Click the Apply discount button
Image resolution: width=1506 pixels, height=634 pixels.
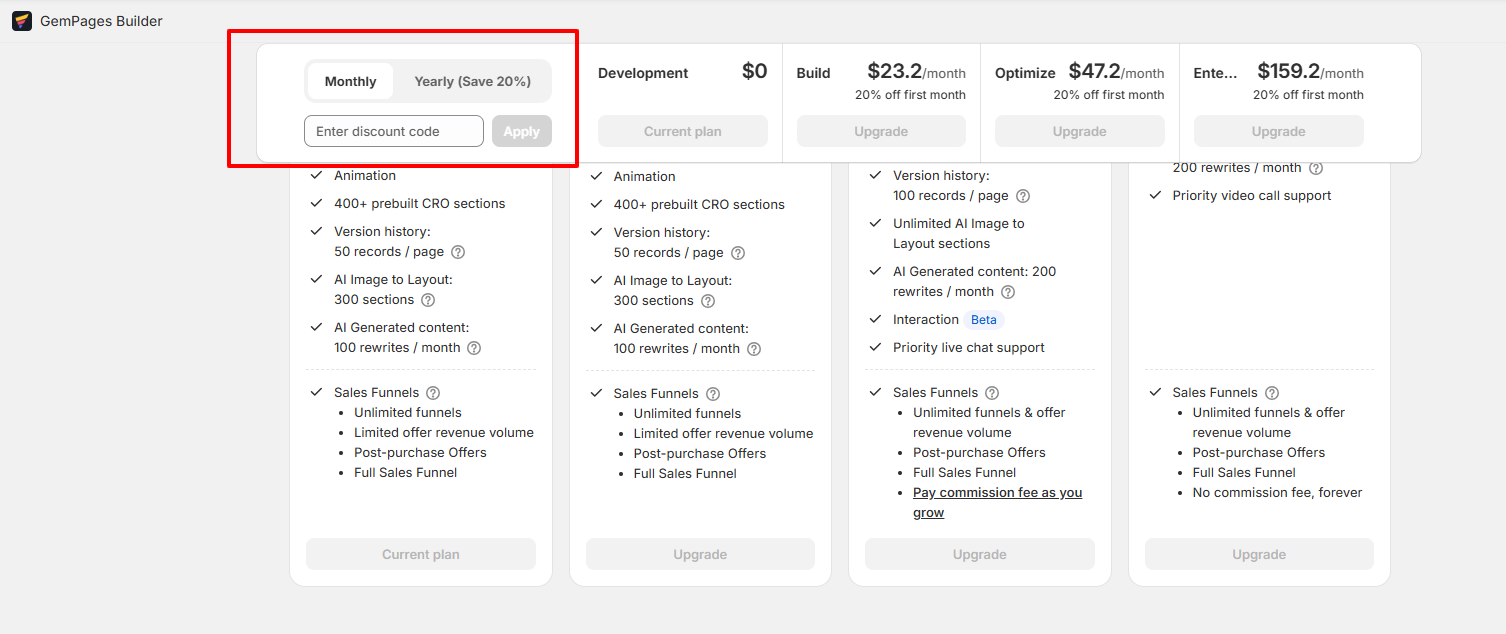(x=521, y=131)
